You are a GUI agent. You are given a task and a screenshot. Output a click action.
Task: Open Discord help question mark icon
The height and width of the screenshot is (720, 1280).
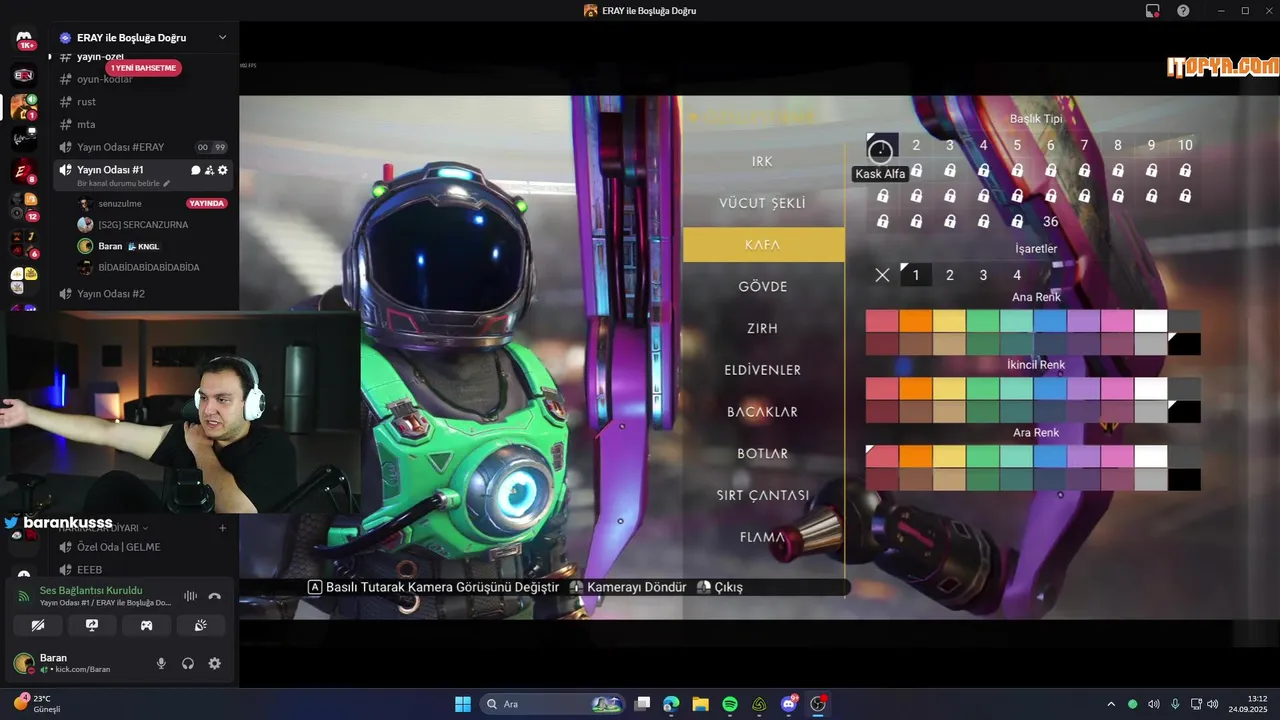tap(1183, 10)
